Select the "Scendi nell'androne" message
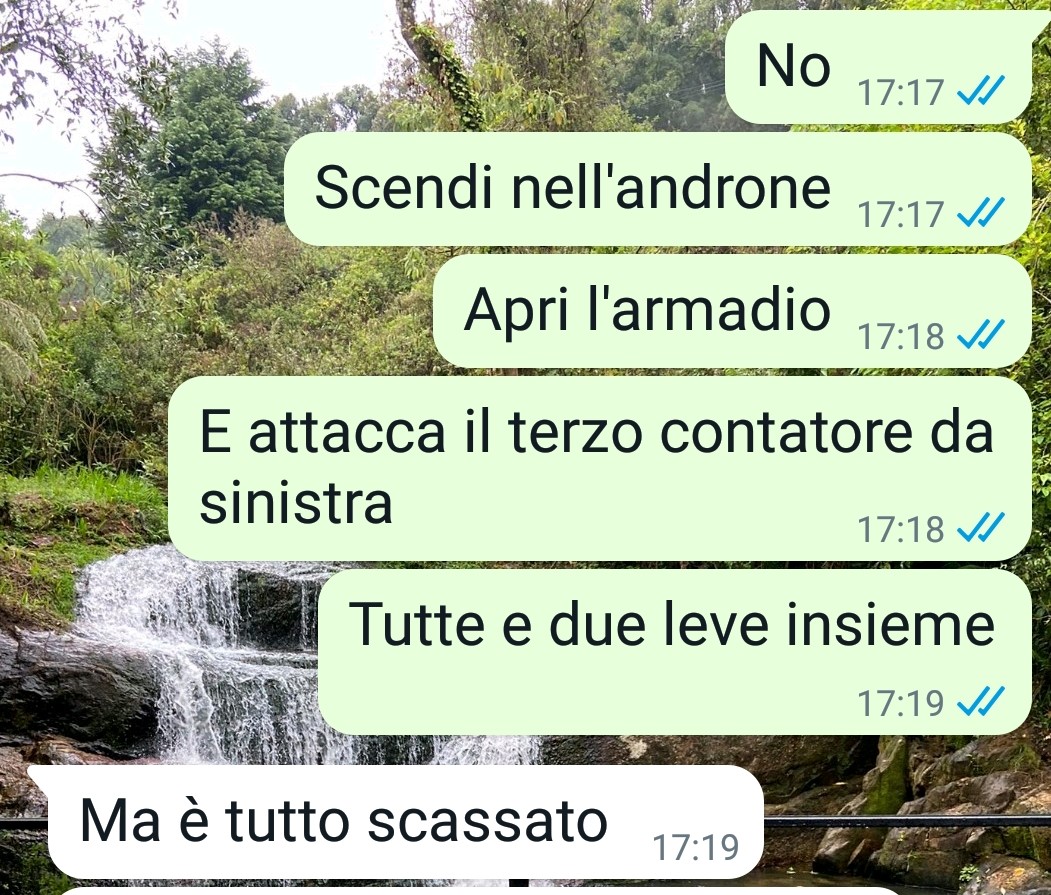Image resolution: width=1051 pixels, height=895 pixels. [x=658, y=189]
